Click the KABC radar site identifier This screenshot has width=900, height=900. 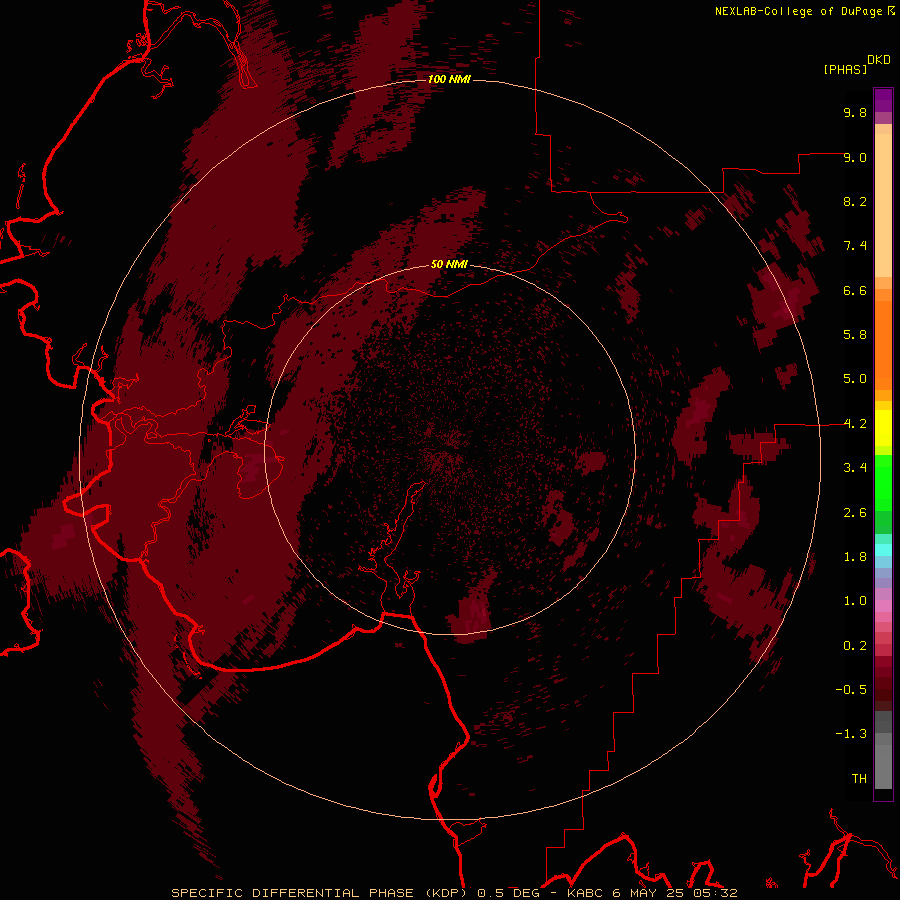586,893
